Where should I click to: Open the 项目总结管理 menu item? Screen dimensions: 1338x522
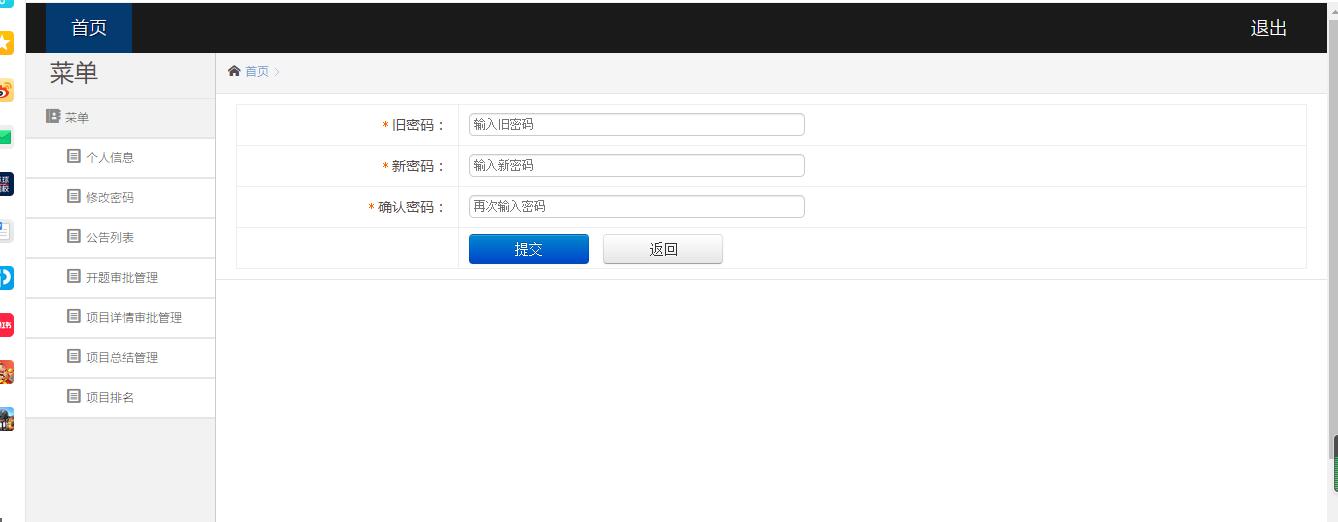[120, 358]
